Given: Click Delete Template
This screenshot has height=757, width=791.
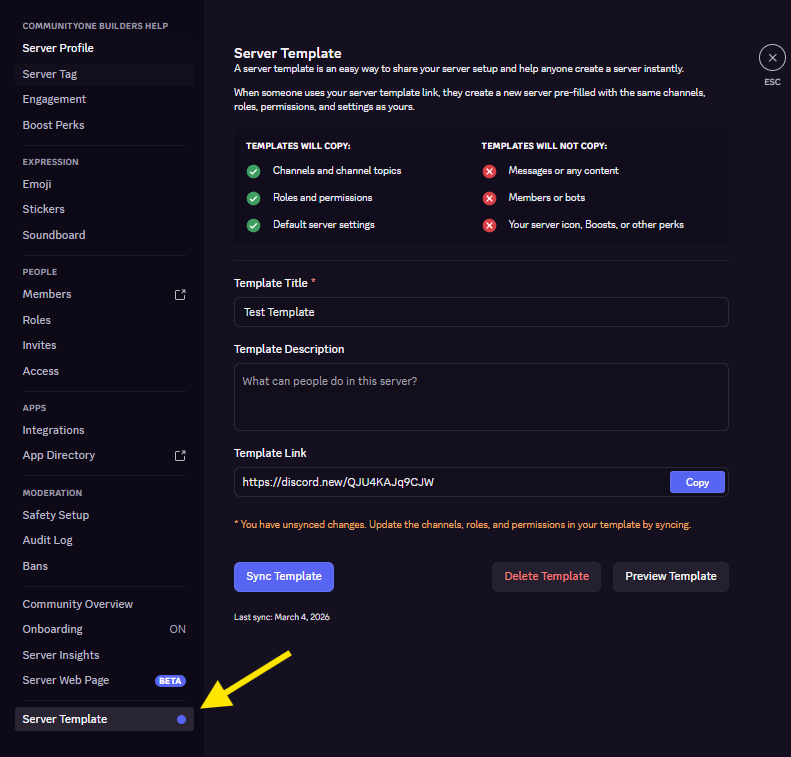Looking at the screenshot, I should (x=546, y=576).
